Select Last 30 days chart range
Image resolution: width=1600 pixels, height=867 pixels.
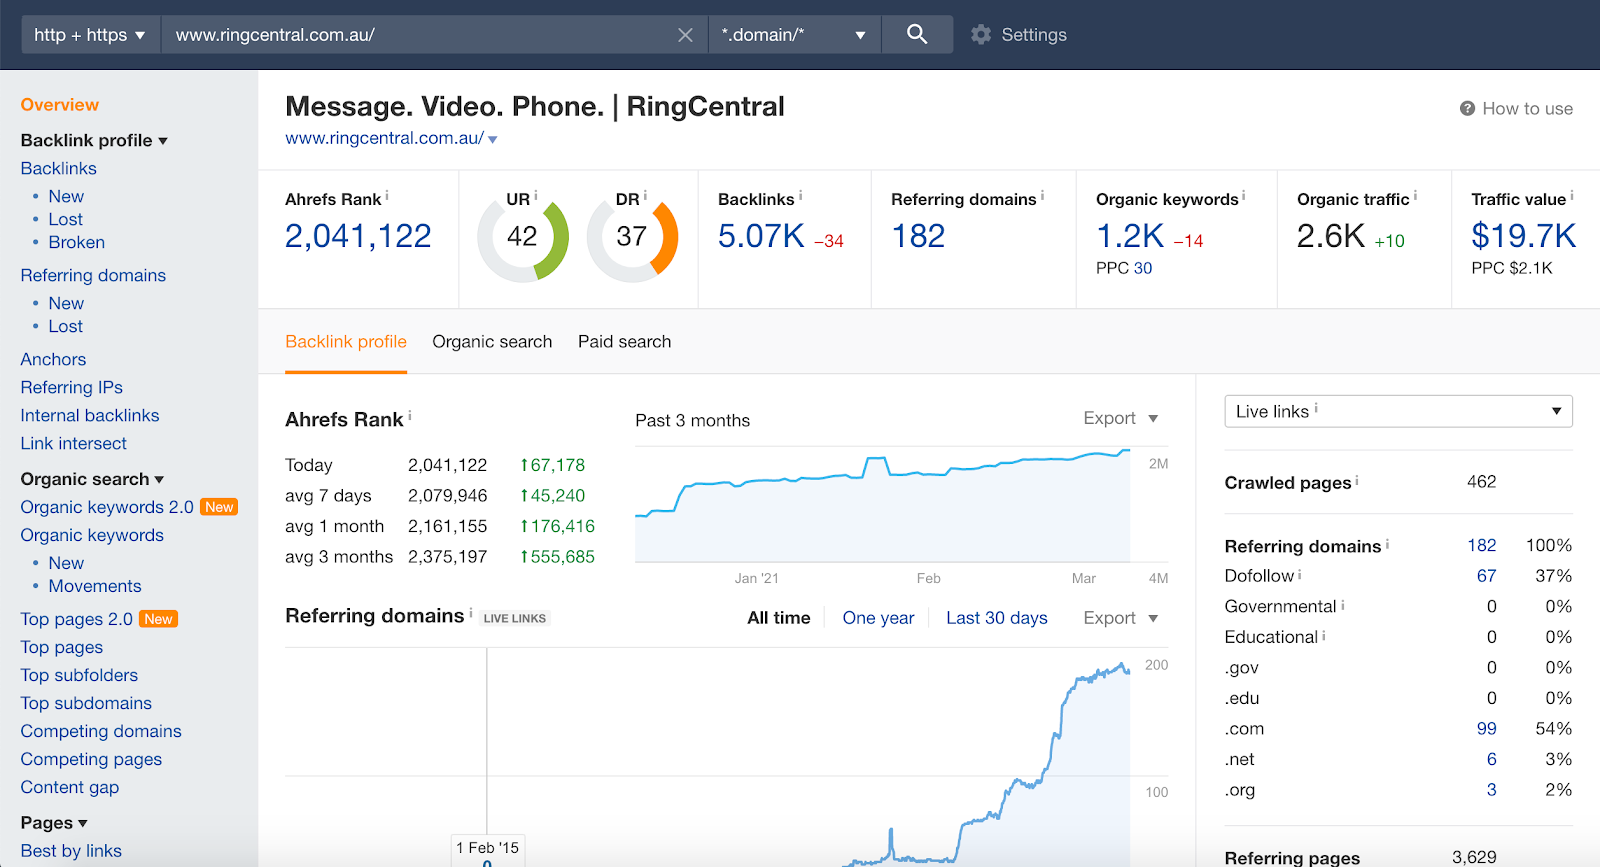click(x=996, y=618)
